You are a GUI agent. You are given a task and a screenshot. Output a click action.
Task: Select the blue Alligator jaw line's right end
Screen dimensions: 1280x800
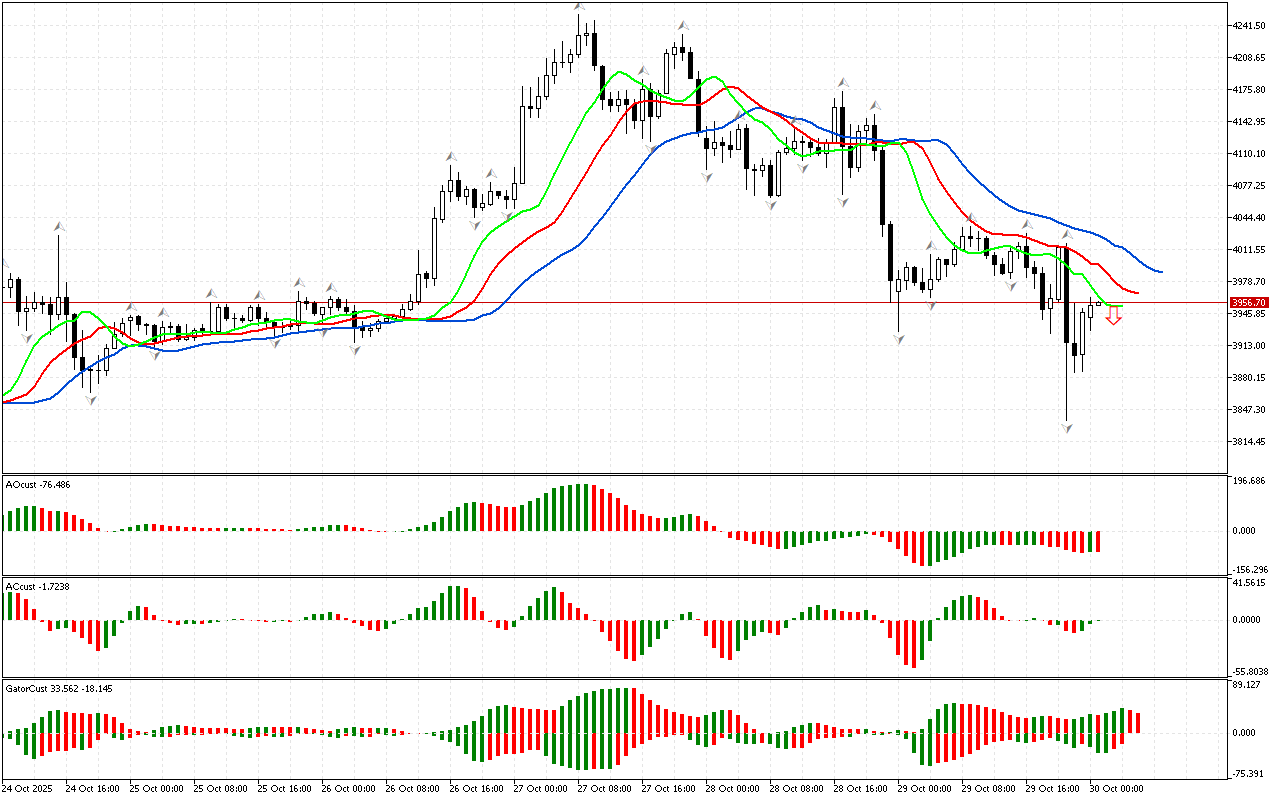coord(1160,271)
